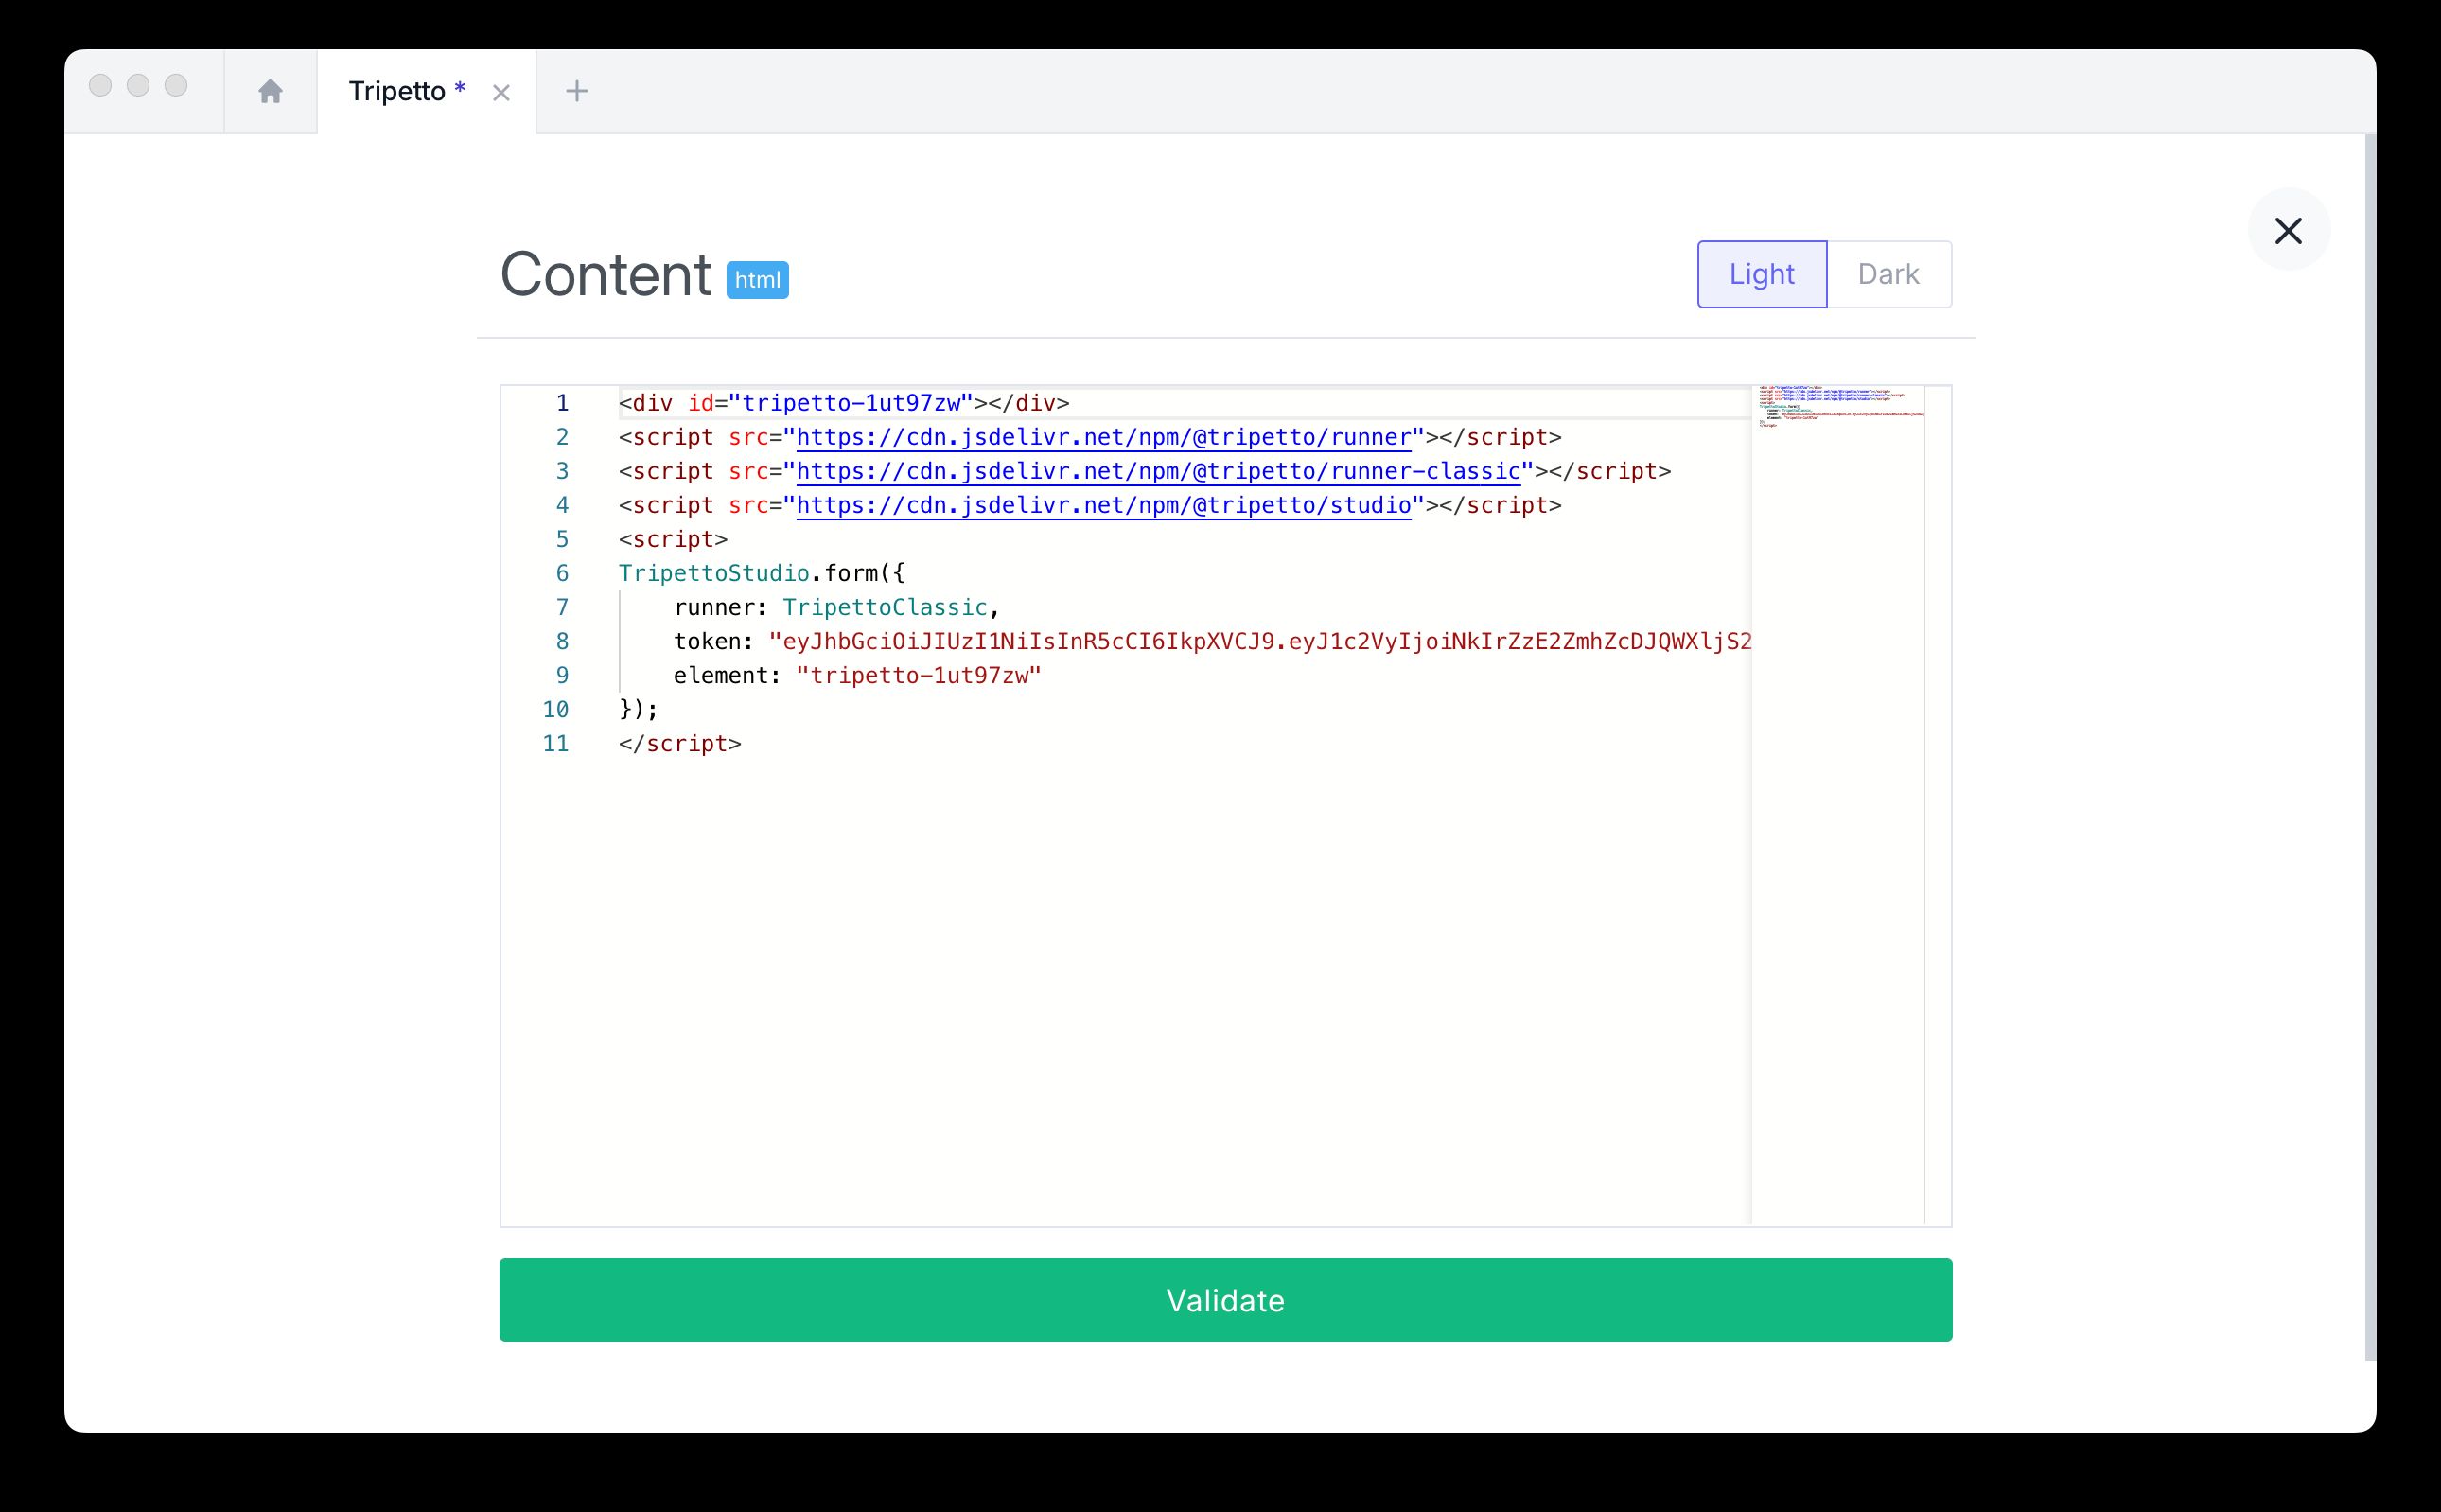
Task: Place cursor on the TripettoClassic runner value
Action: 884,607
